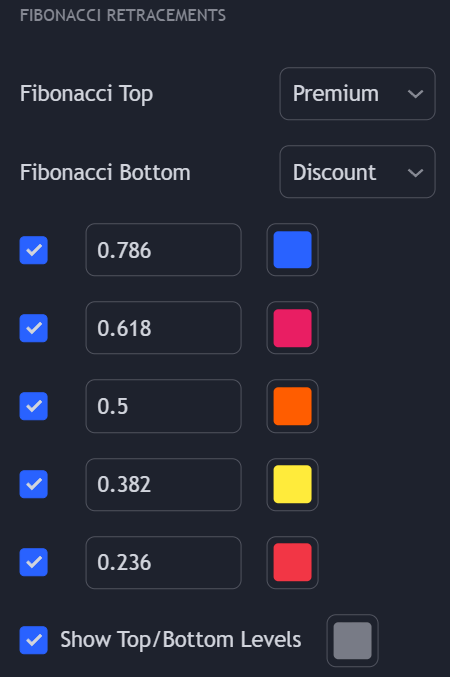Open the Fibonacci Bottom dropdown
This screenshot has width=450, height=677.
357,172
